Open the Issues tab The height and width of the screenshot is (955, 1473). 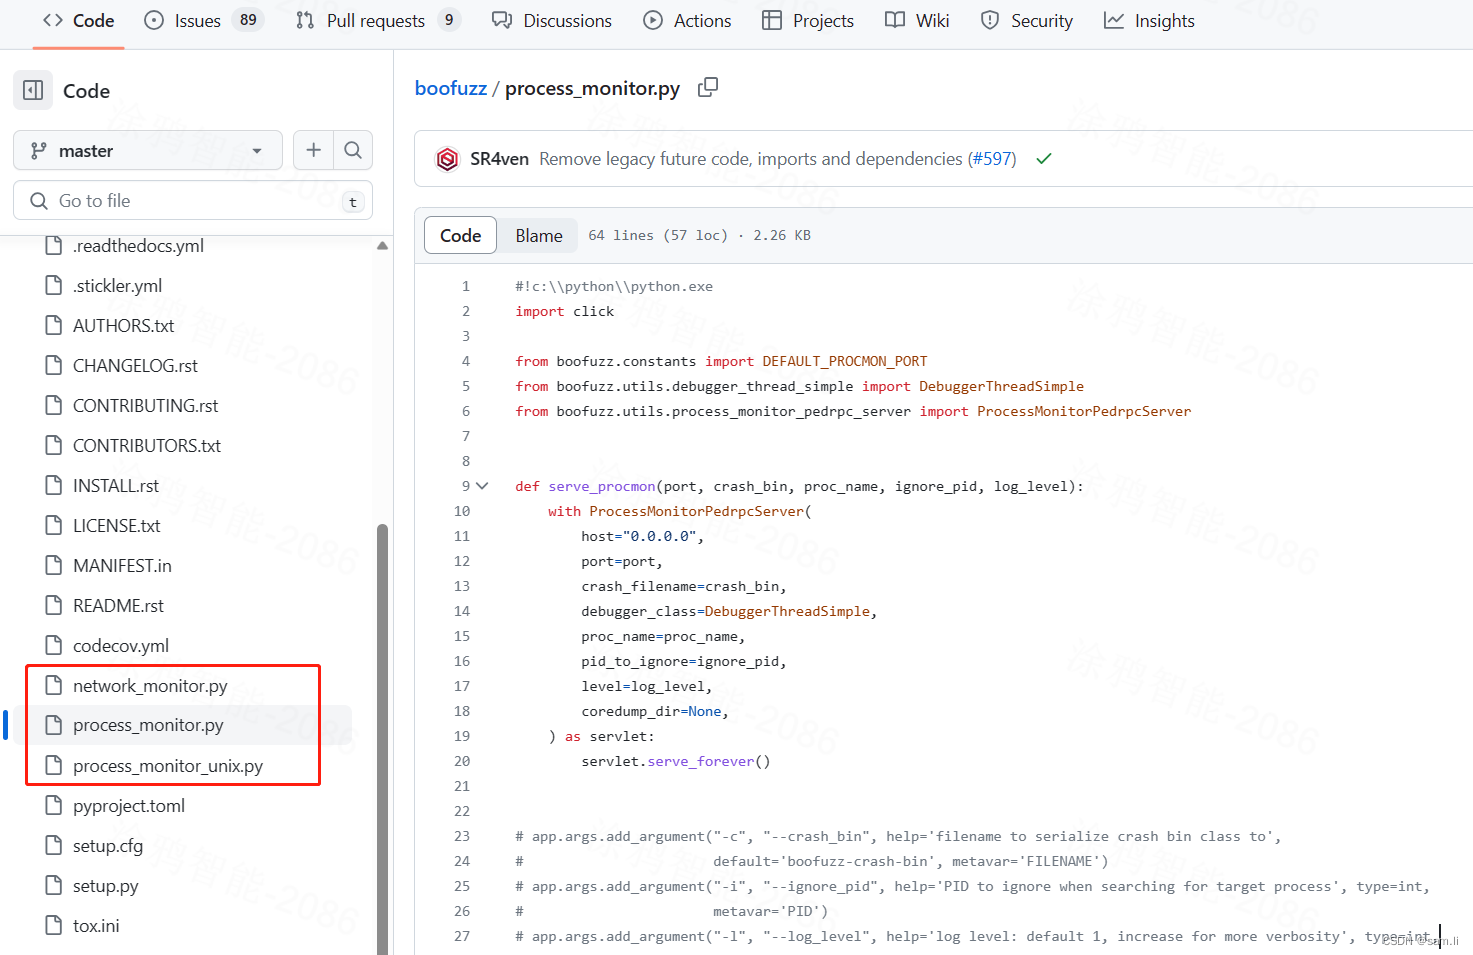click(203, 21)
